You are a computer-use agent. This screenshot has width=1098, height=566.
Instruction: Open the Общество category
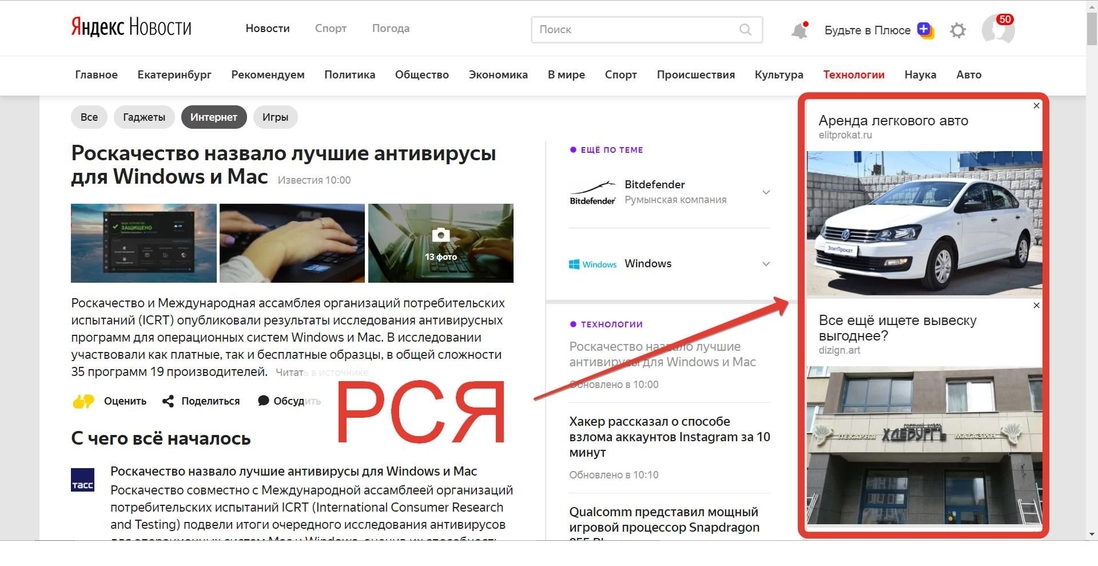[422, 75]
